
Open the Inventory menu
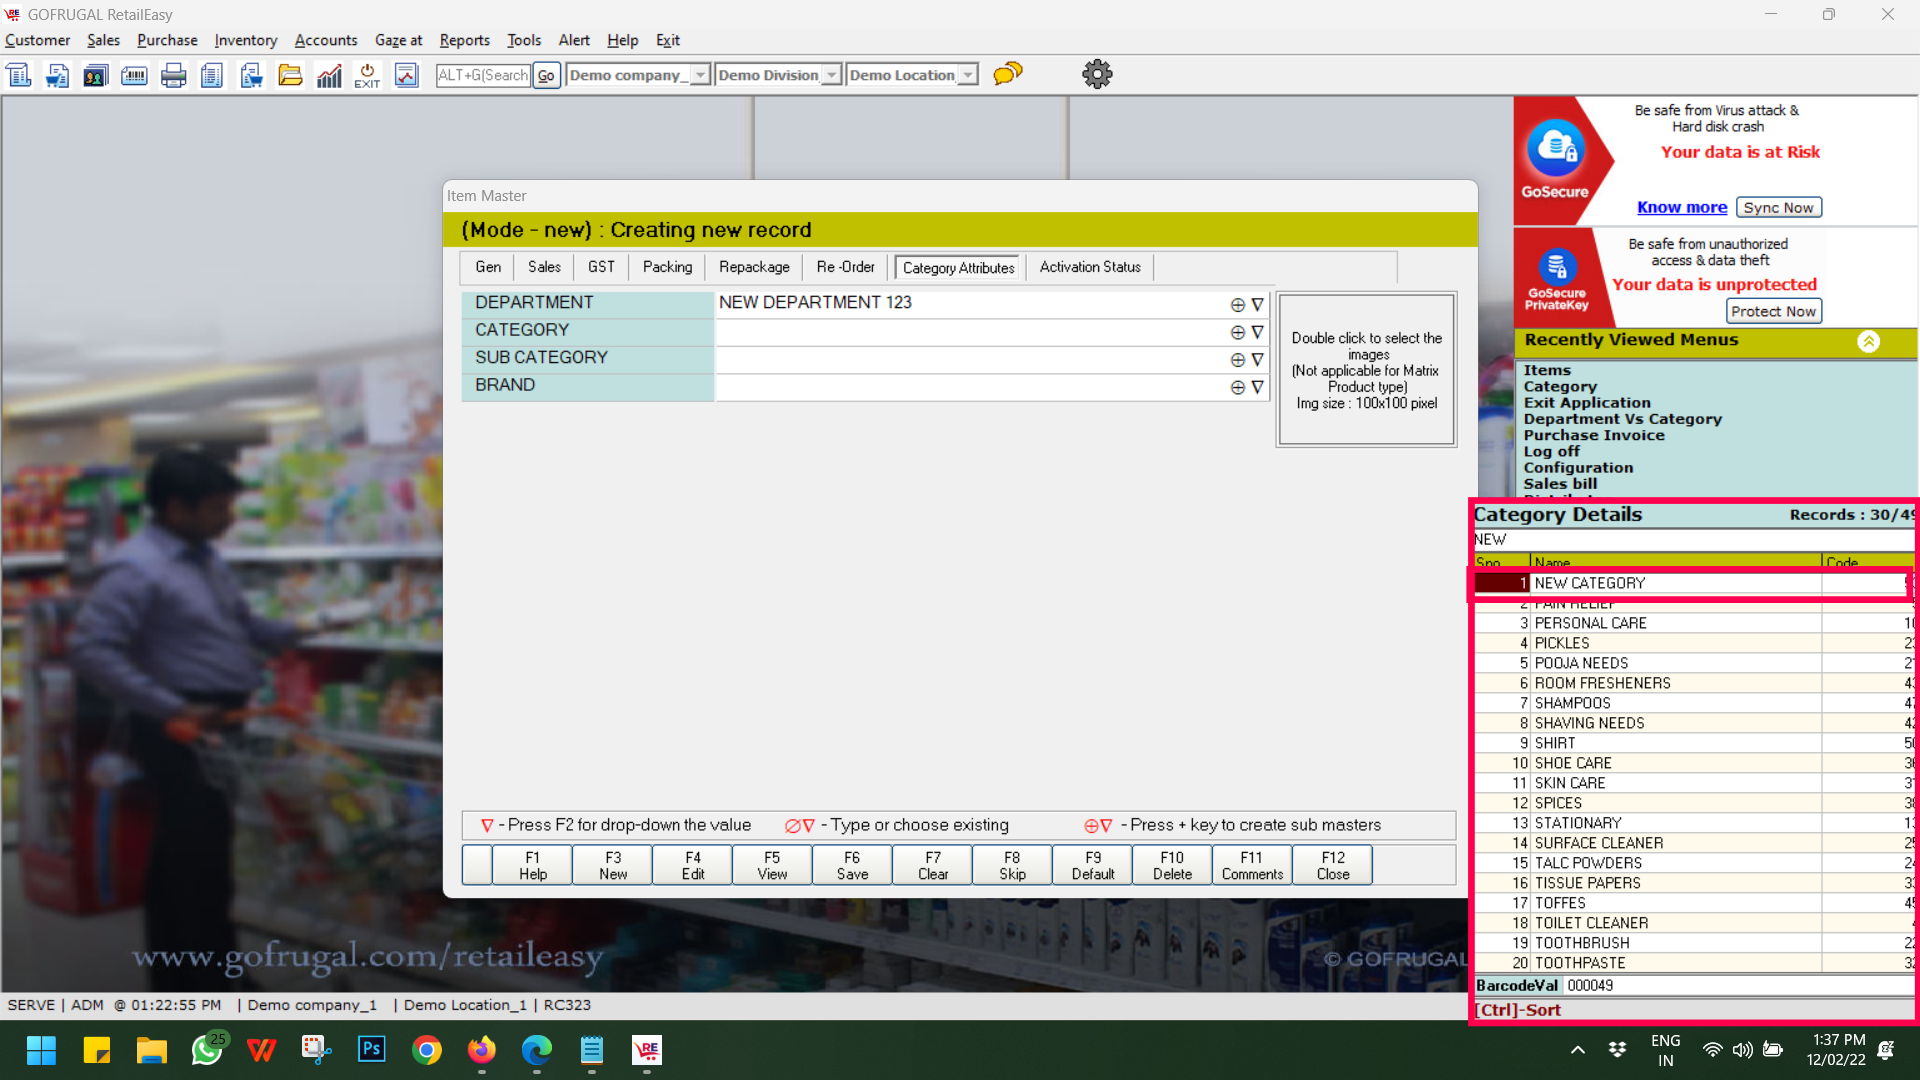click(x=245, y=40)
